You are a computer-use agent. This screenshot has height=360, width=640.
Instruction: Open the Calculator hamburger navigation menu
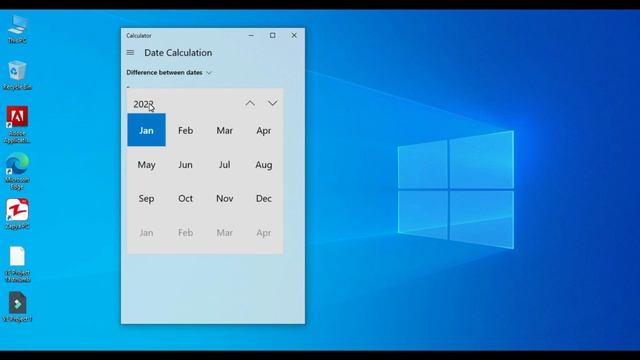pyautogui.click(x=130, y=53)
